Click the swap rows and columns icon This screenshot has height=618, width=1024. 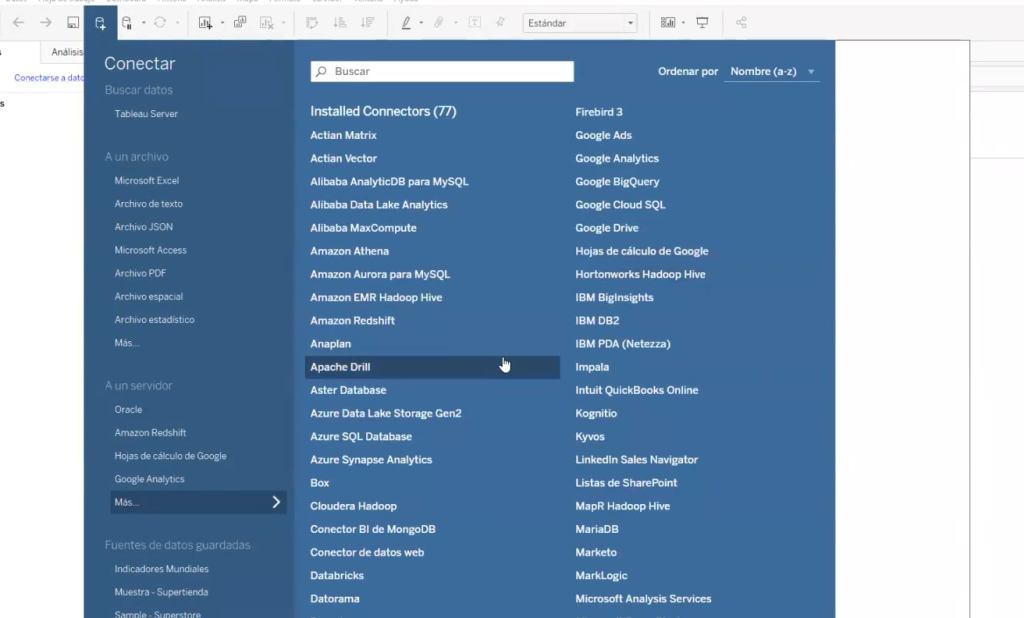[x=312, y=23]
